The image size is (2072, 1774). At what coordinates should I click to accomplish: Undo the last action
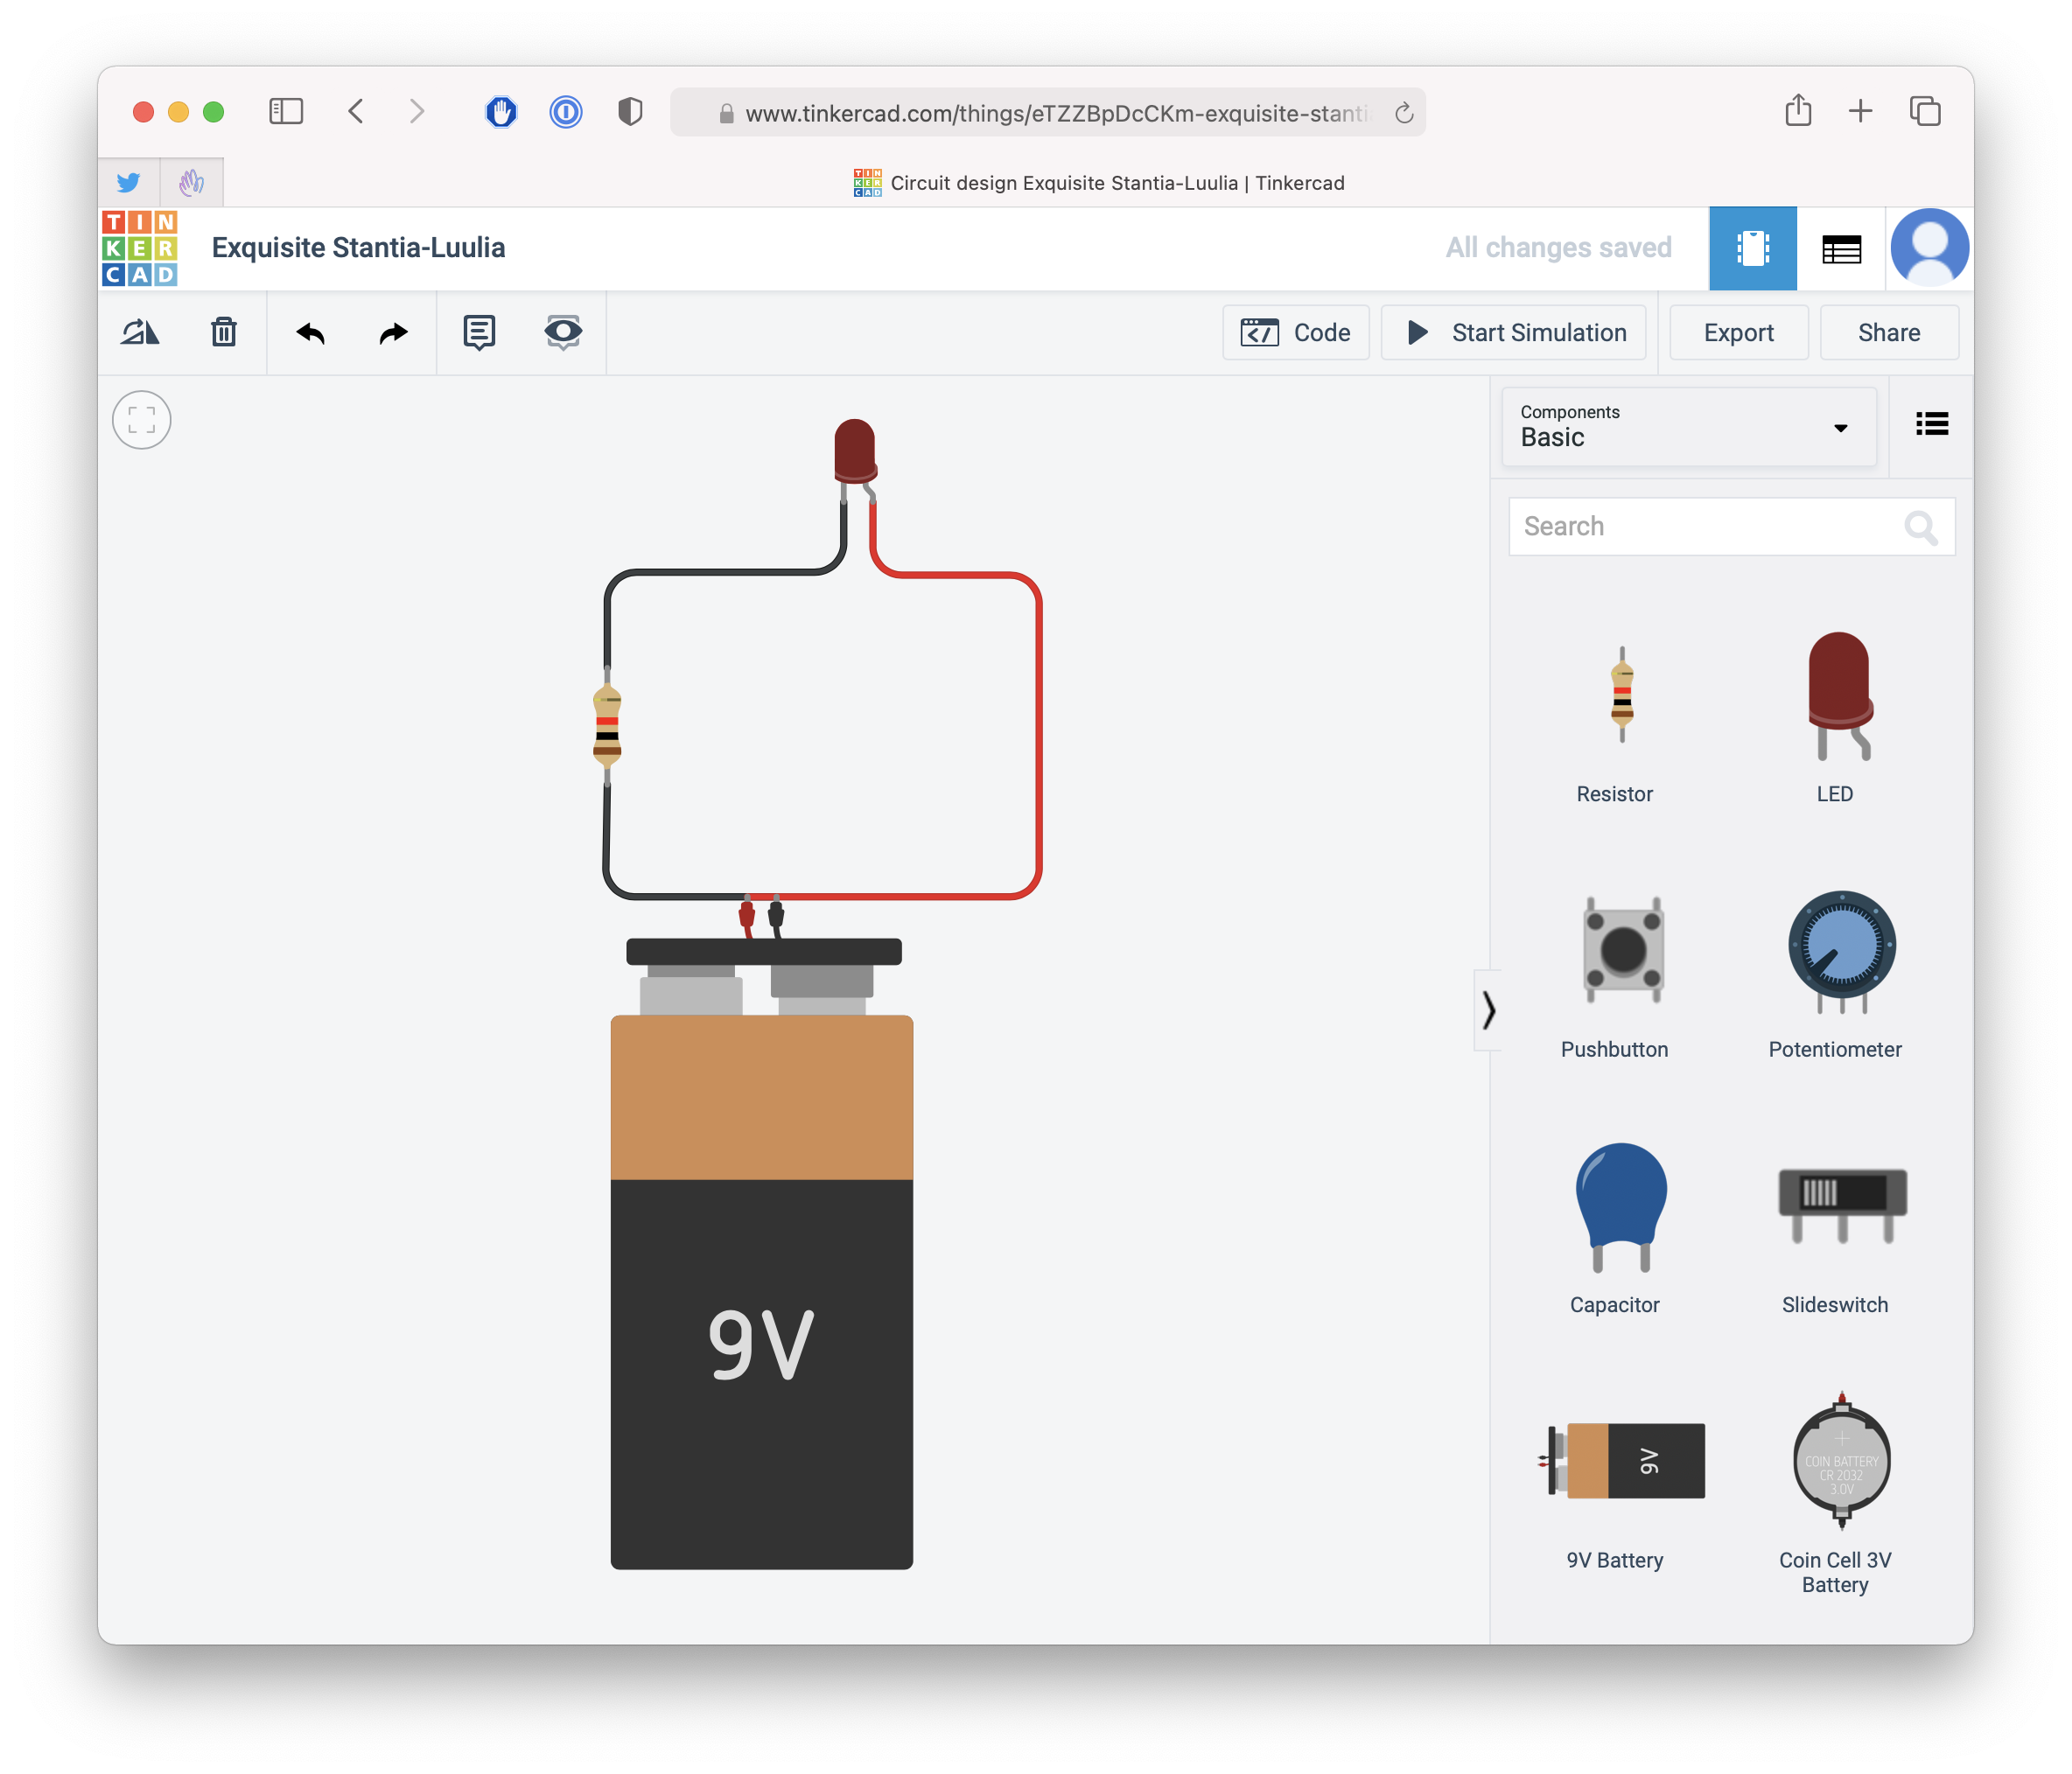coord(311,332)
